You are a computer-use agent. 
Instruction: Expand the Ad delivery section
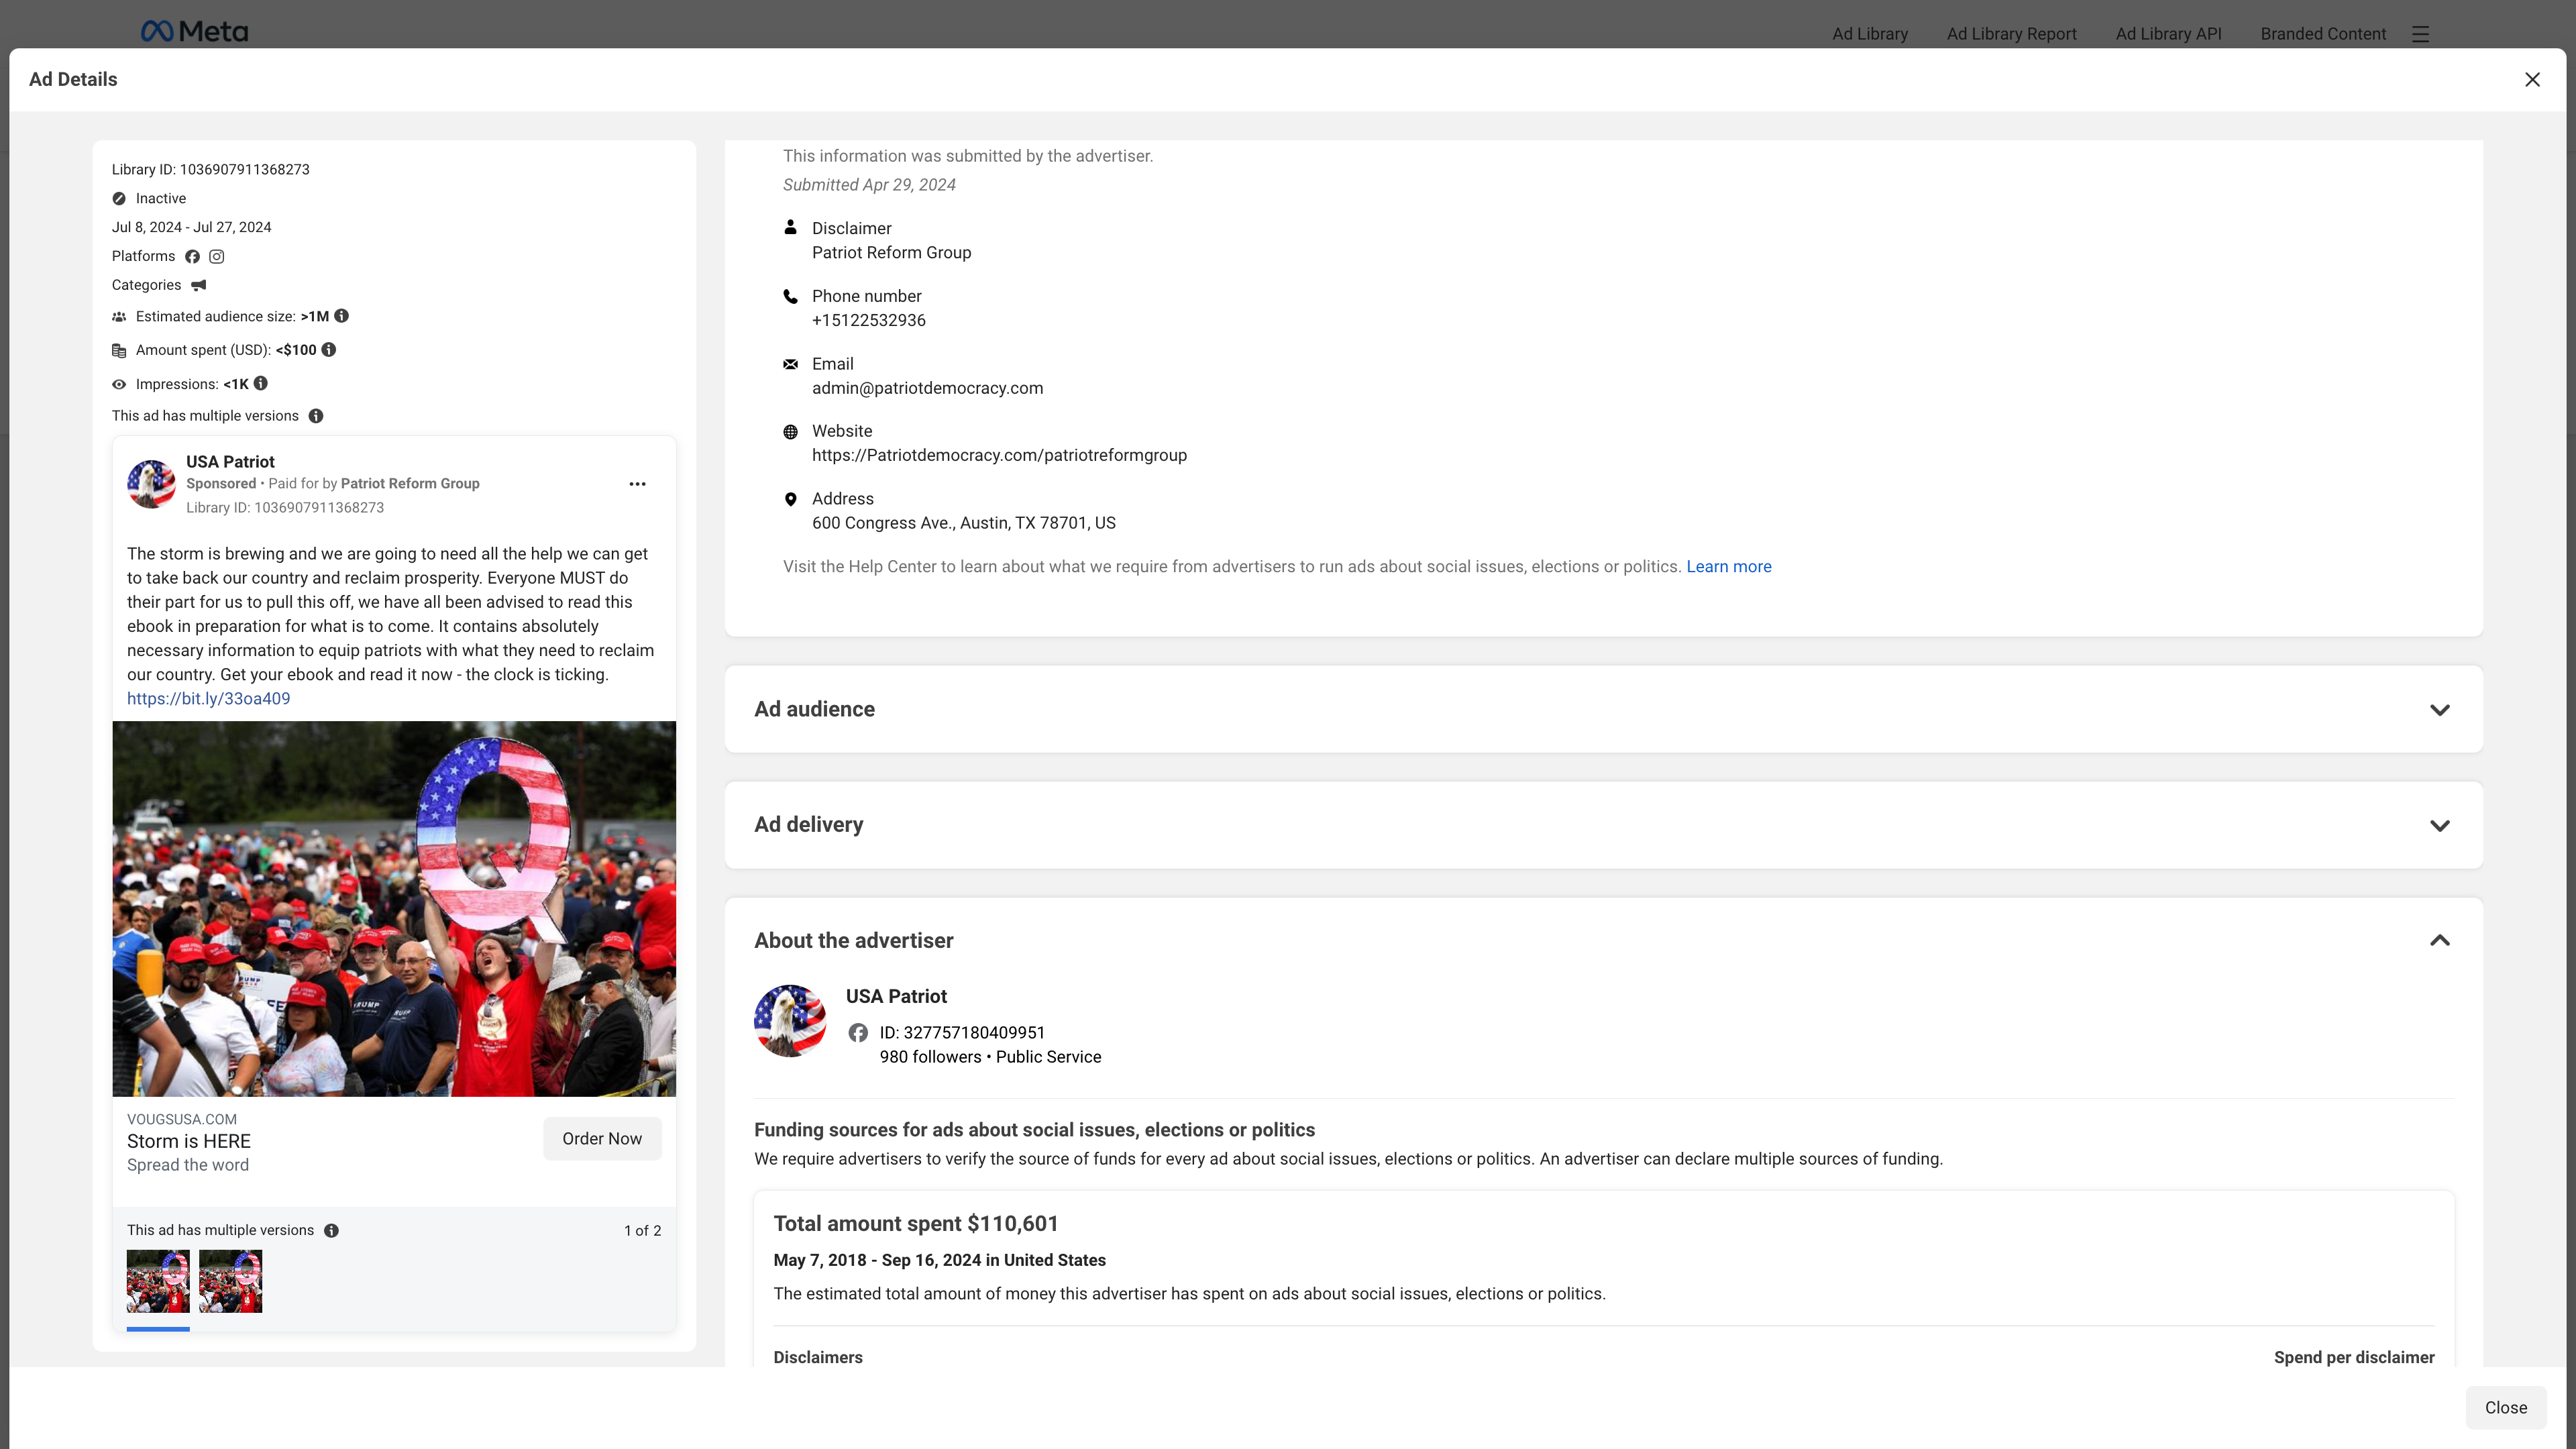[x=2439, y=826]
